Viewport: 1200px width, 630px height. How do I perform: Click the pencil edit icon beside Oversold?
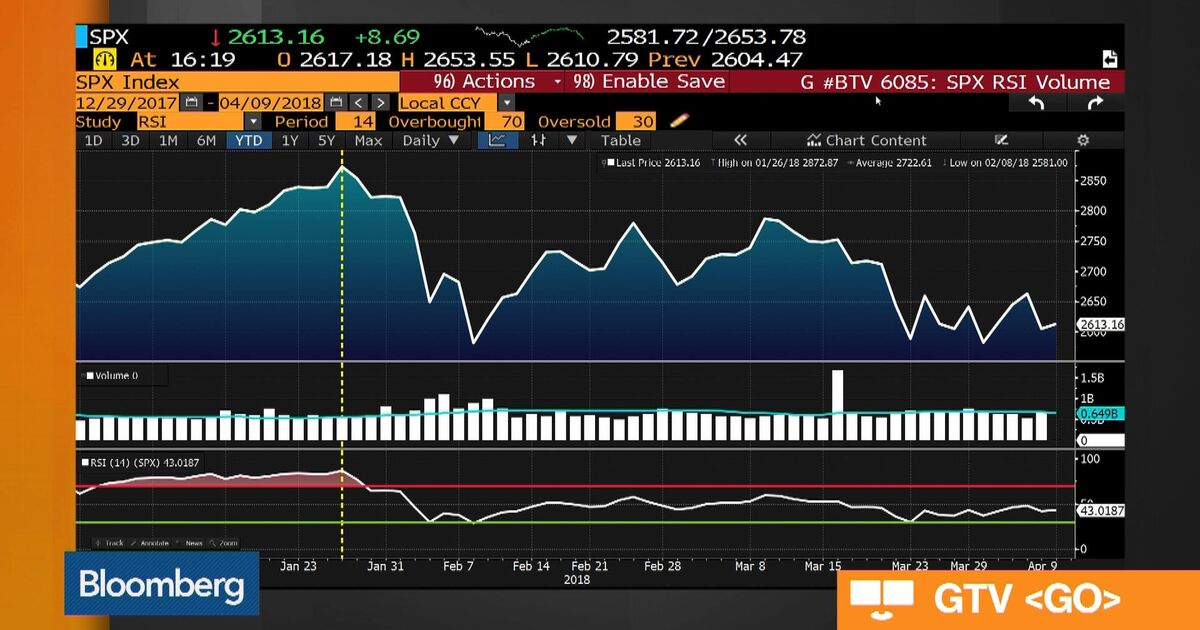[x=679, y=121]
